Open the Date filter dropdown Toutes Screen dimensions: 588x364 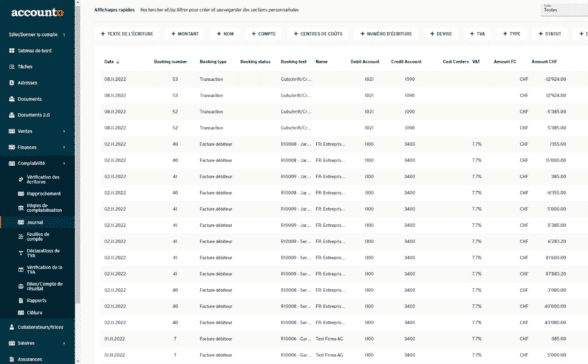565,9
